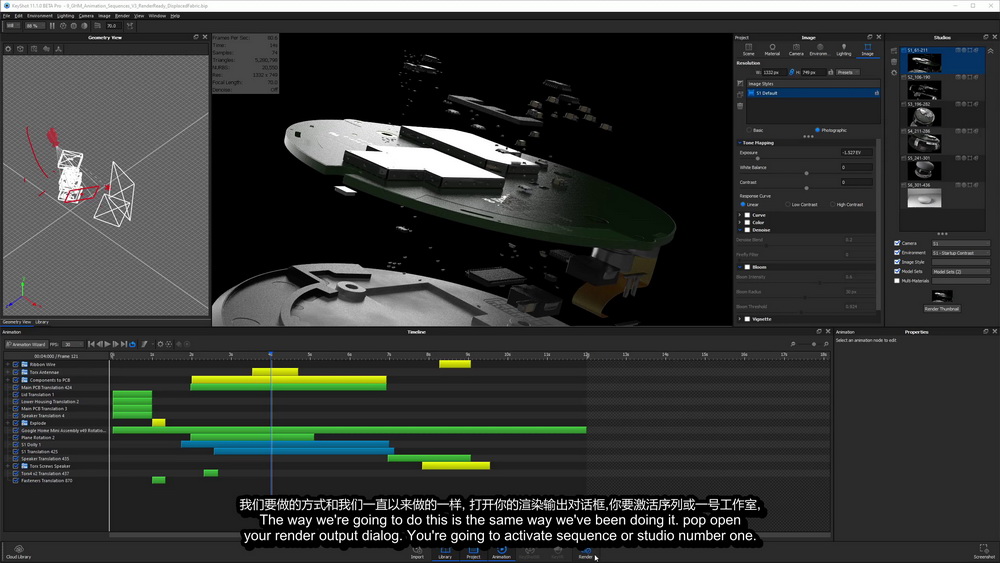Switch to the Camera tab in Project
Viewport: 1000px width, 563px height.
click(x=796, y=50)
